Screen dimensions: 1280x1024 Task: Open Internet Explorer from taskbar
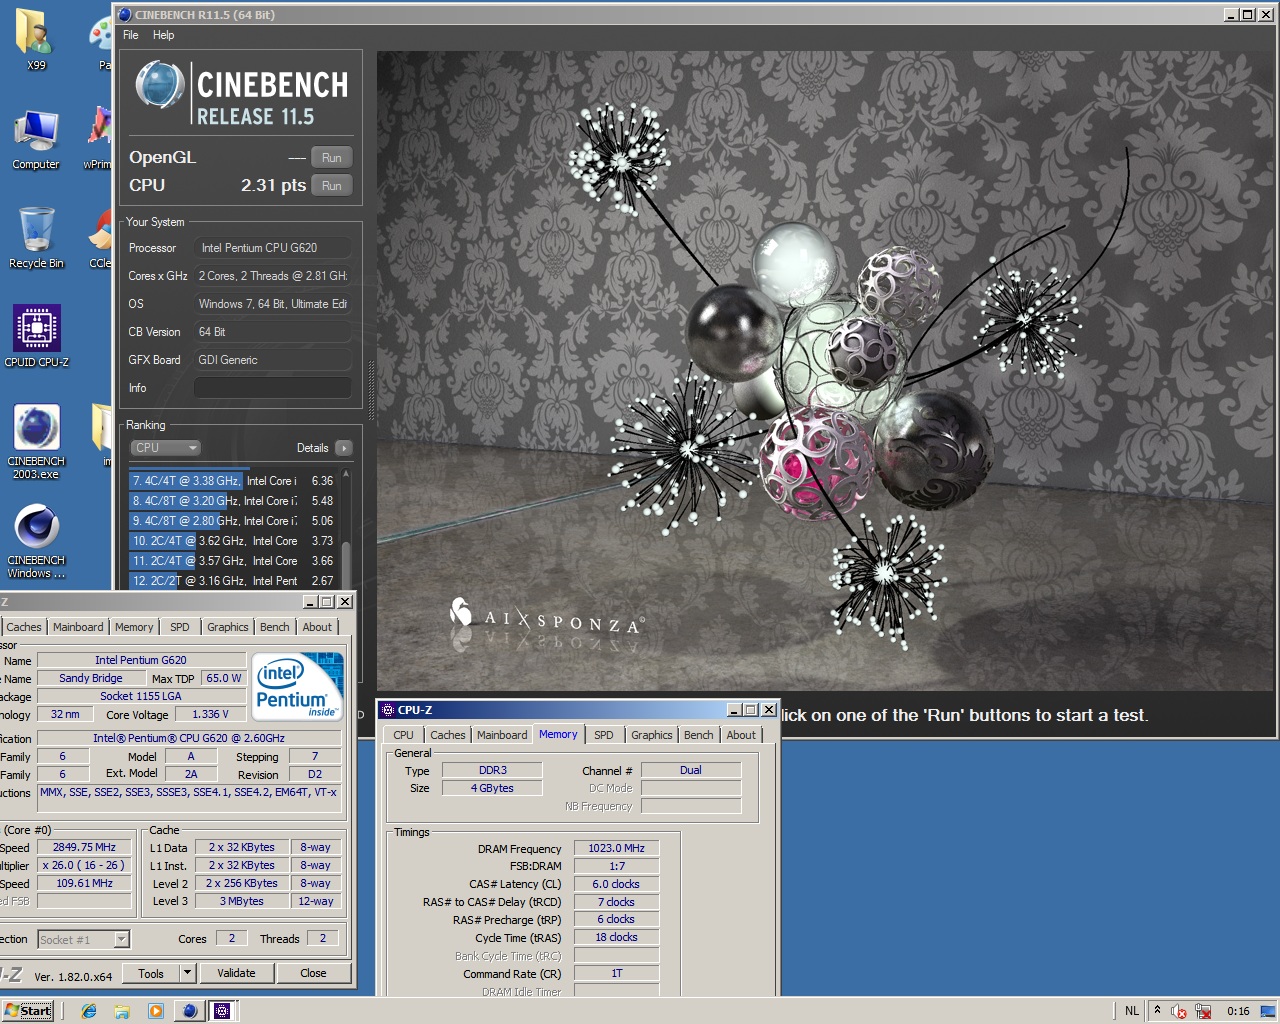[x=89, y=1011]
